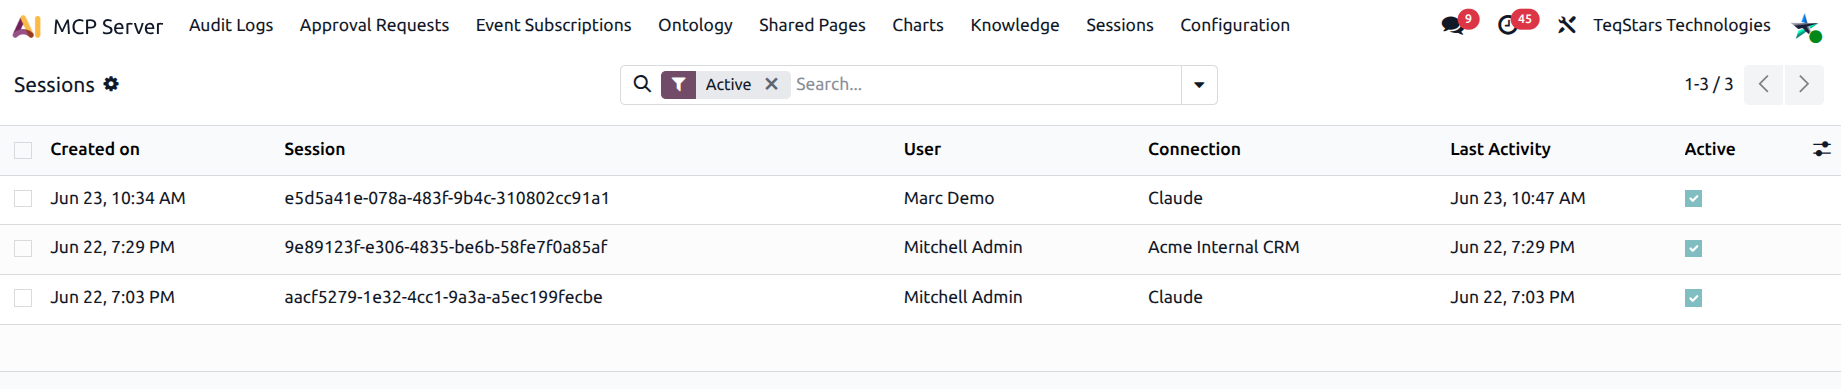
Task: Open the Ontology menu
Action: coord(695,25)
